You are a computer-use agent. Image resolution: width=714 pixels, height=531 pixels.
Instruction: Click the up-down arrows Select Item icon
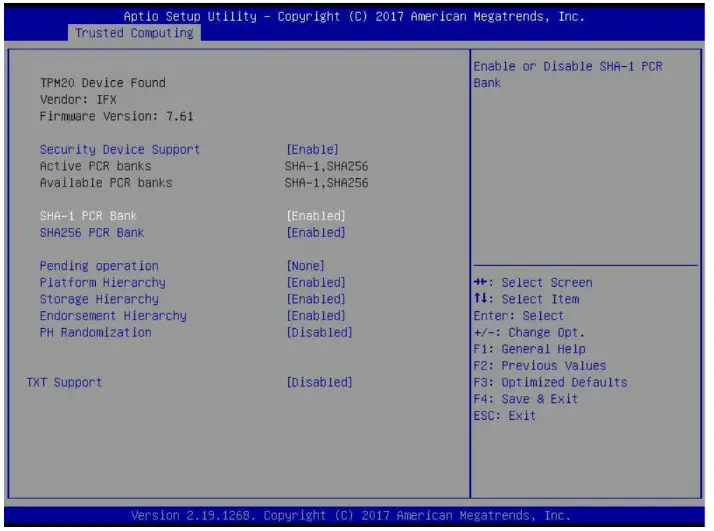point(480,299)
